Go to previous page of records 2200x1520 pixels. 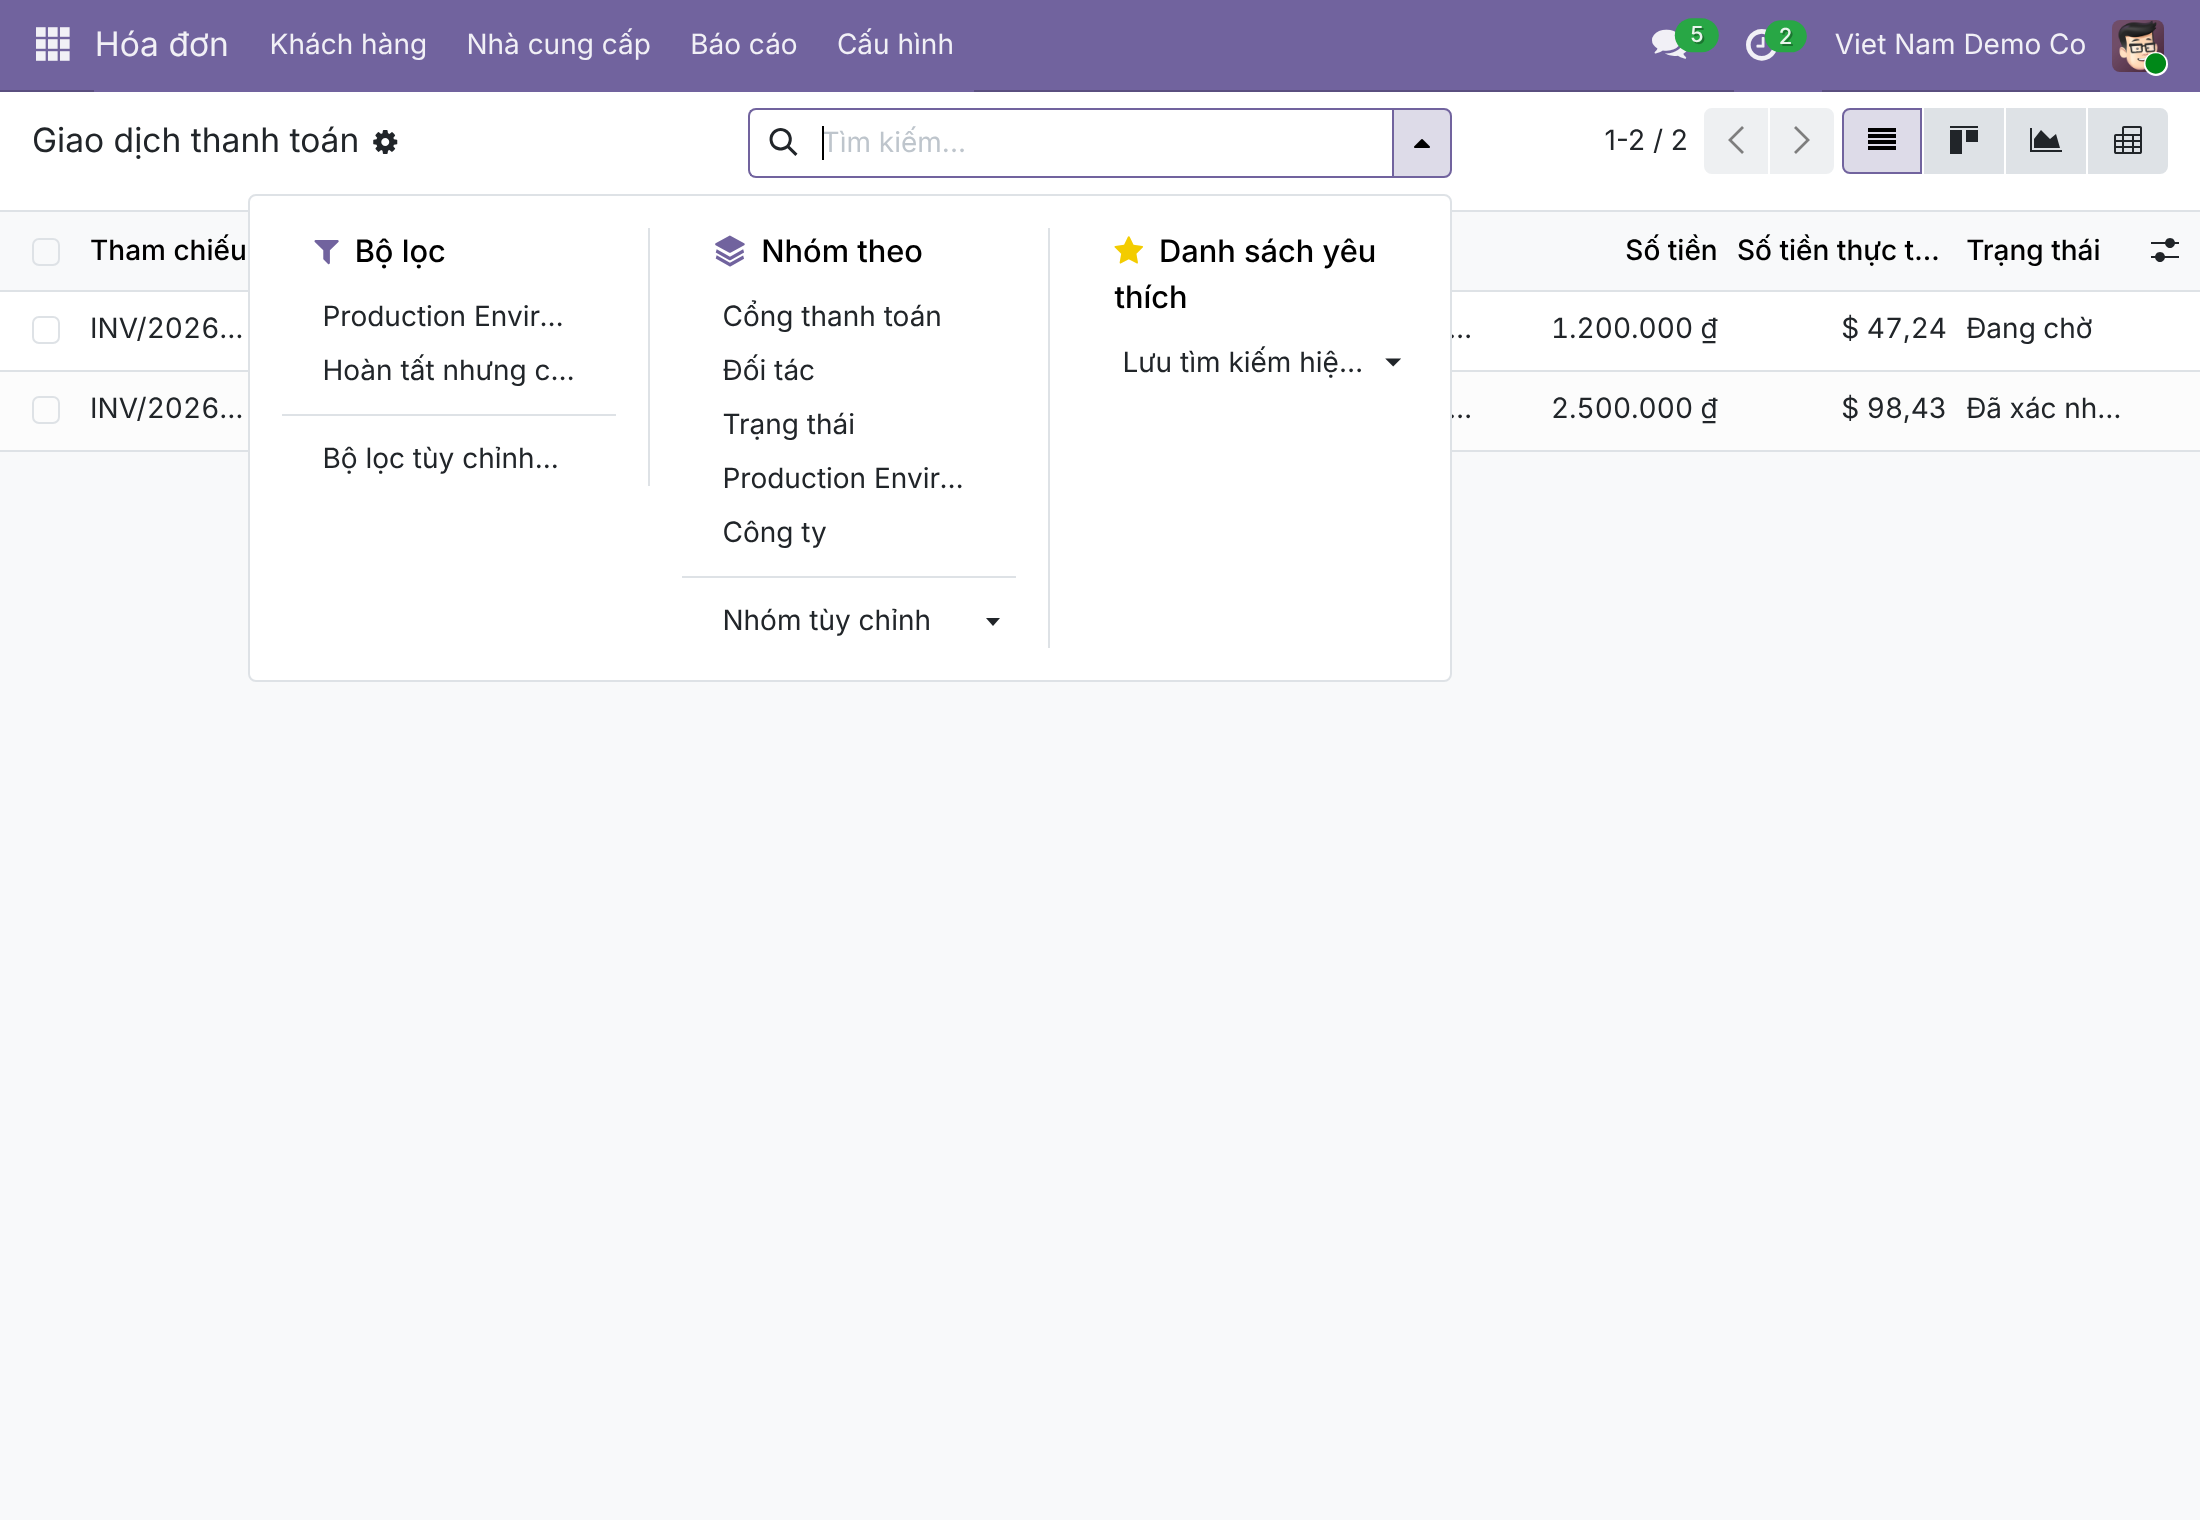[x=1737, y=141]
